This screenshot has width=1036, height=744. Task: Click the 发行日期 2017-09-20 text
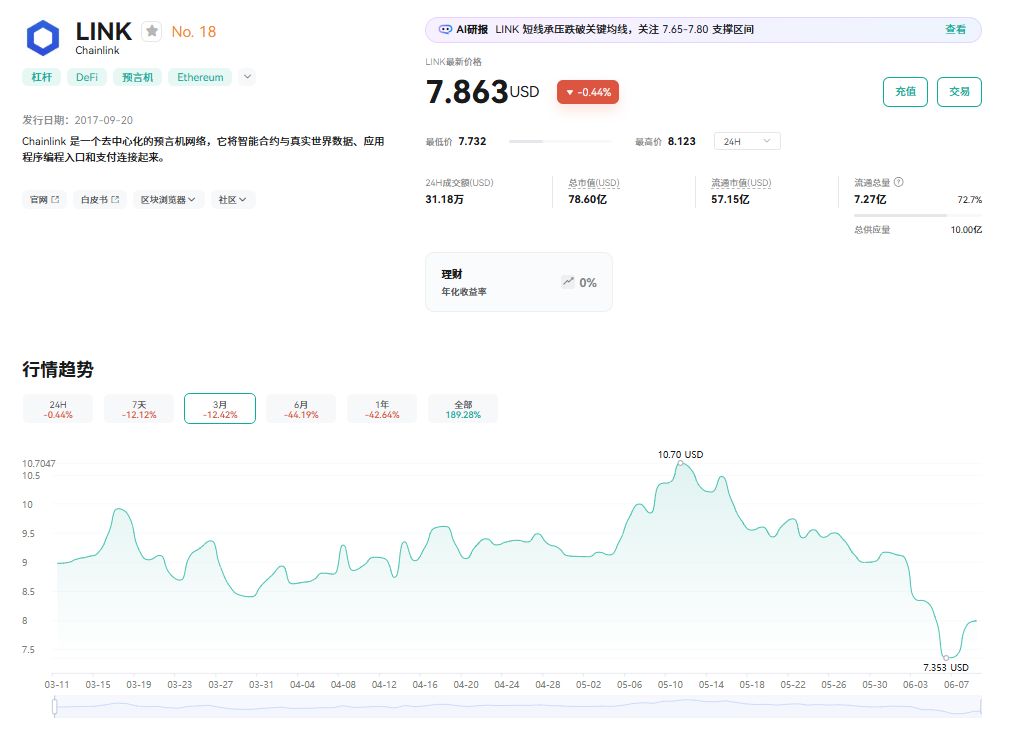click(x=78, y=120)
